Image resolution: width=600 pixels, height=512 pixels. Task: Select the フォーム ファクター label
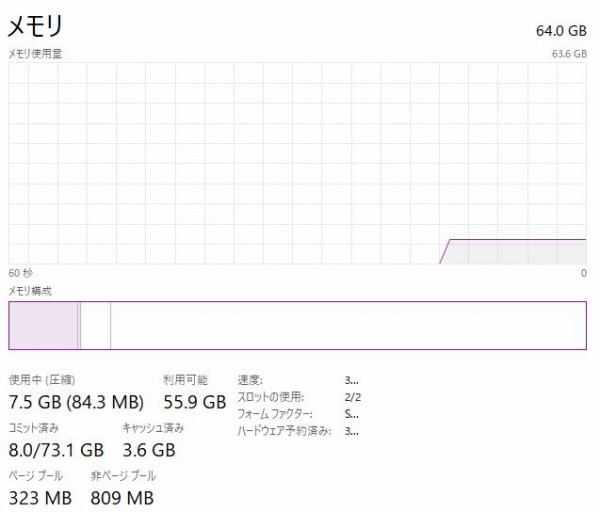[x=274, y=414]
